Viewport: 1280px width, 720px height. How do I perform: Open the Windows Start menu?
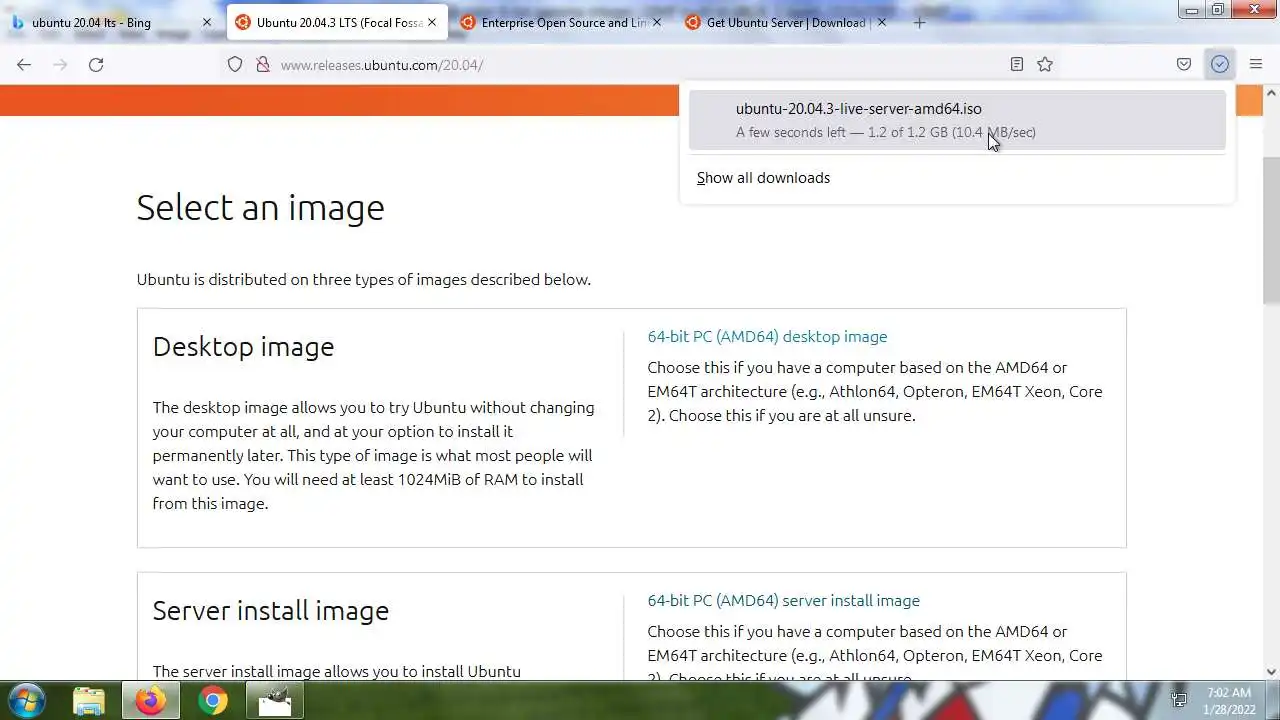click(25, 701)
